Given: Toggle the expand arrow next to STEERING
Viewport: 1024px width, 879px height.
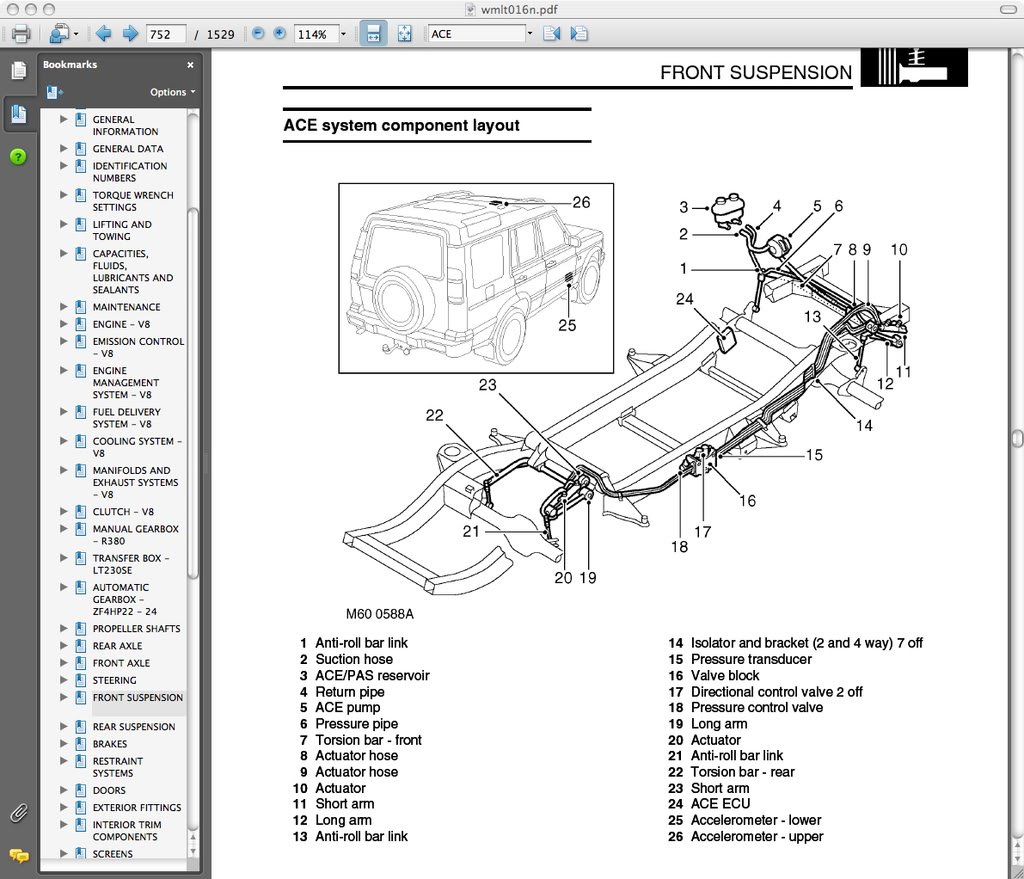Looking at the screenshot, I should click(65, 680).
